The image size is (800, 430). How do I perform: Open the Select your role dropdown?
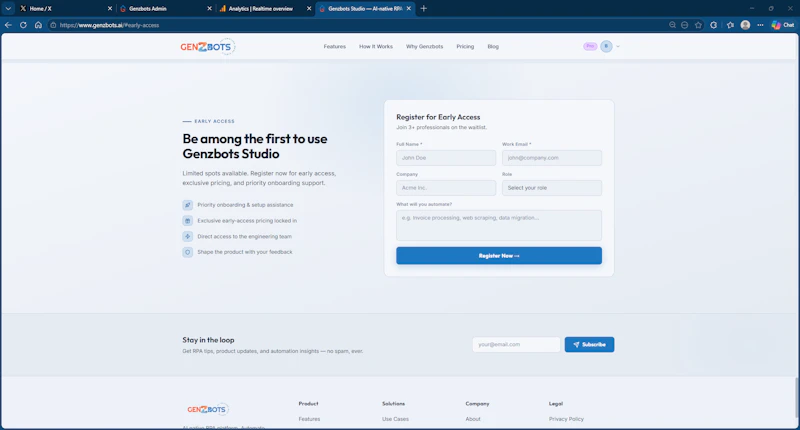tap(552, 188)
